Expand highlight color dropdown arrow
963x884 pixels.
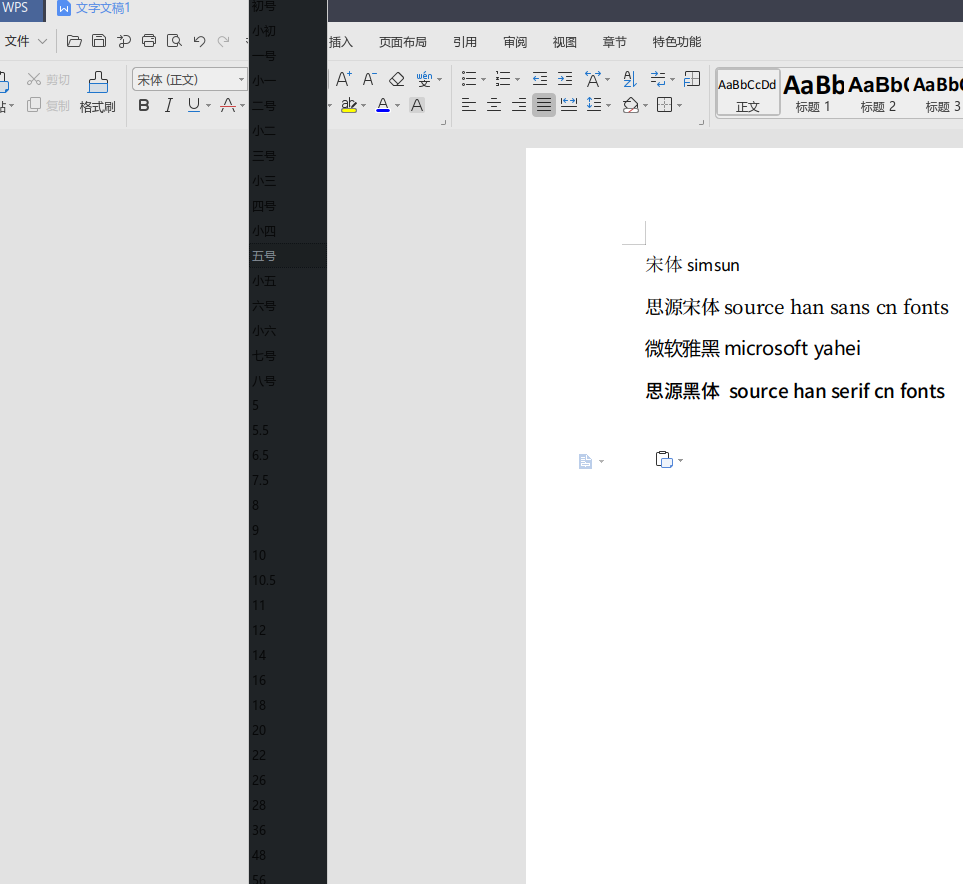point(364,106)
